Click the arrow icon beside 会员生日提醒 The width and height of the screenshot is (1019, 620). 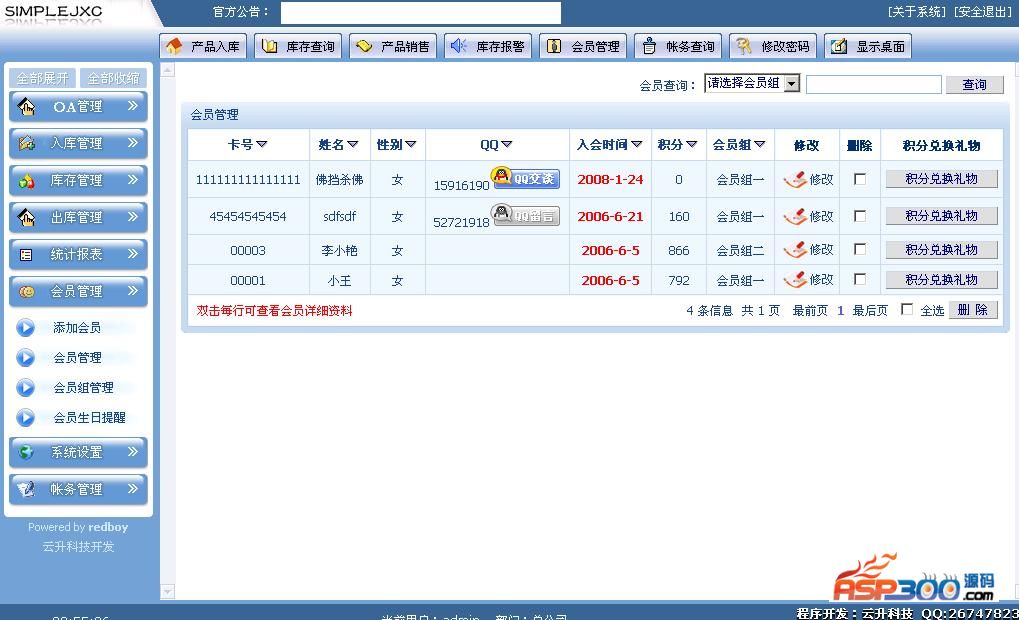tap(25, 417)
